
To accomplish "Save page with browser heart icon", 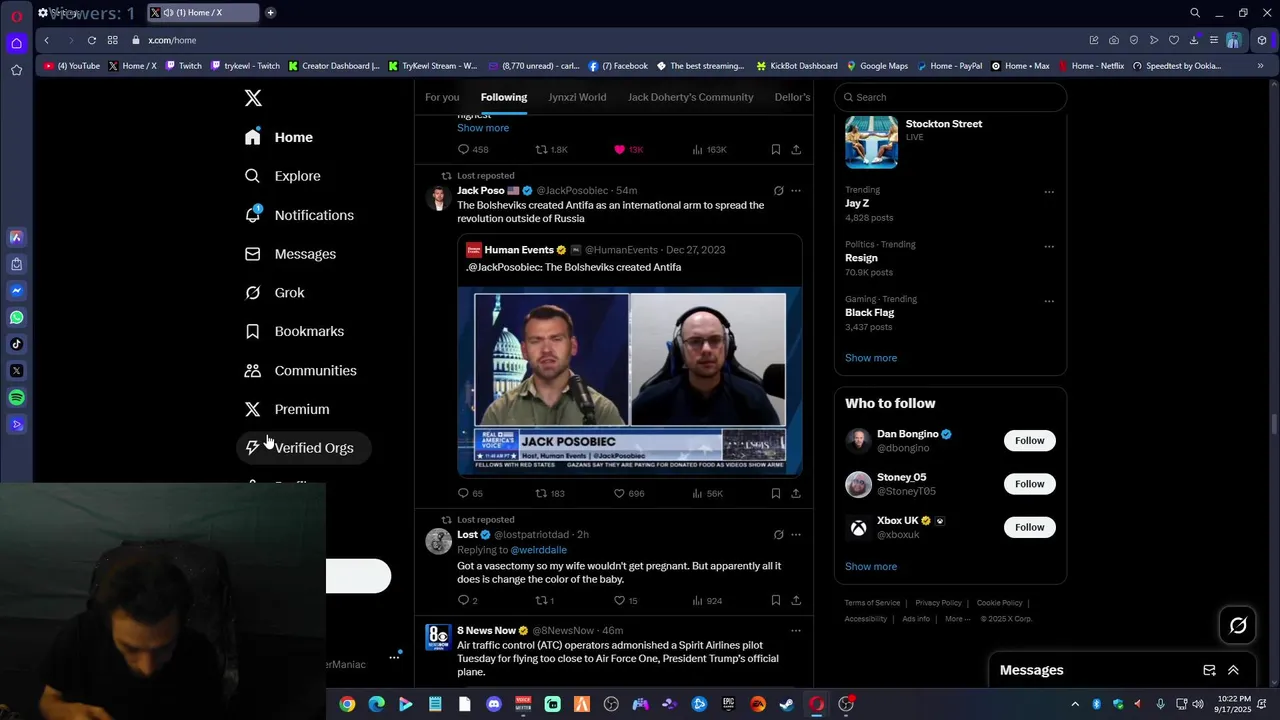I will pos(1174,40).
